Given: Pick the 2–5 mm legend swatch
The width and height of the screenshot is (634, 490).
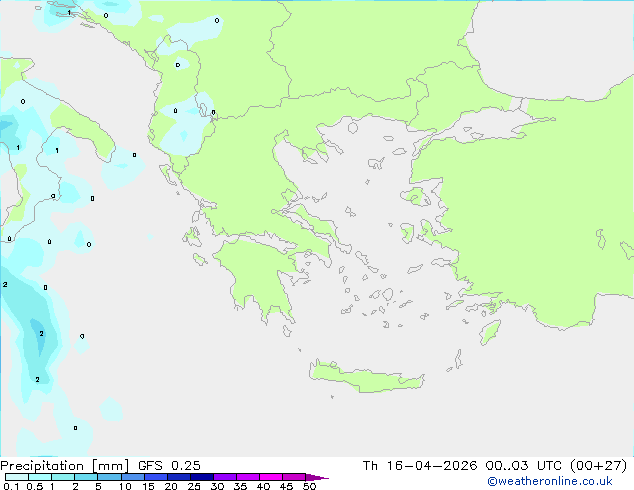Looking at the screenshot, I should (86, 477).
